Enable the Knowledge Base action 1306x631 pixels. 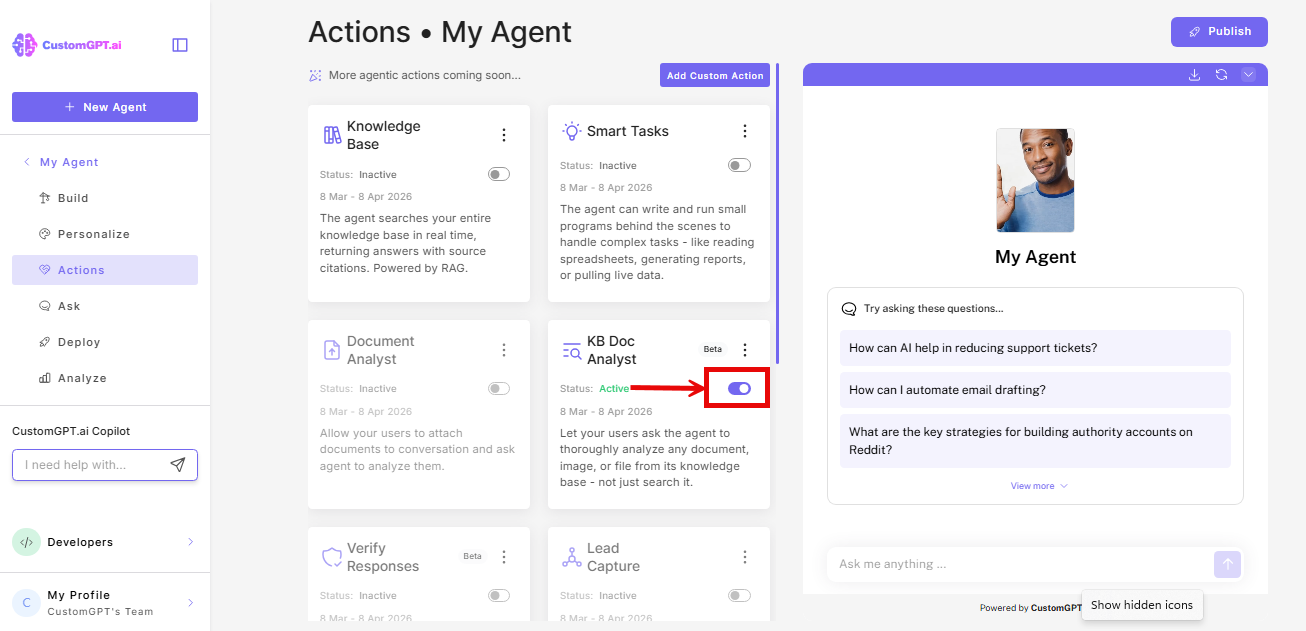point(498,173)
